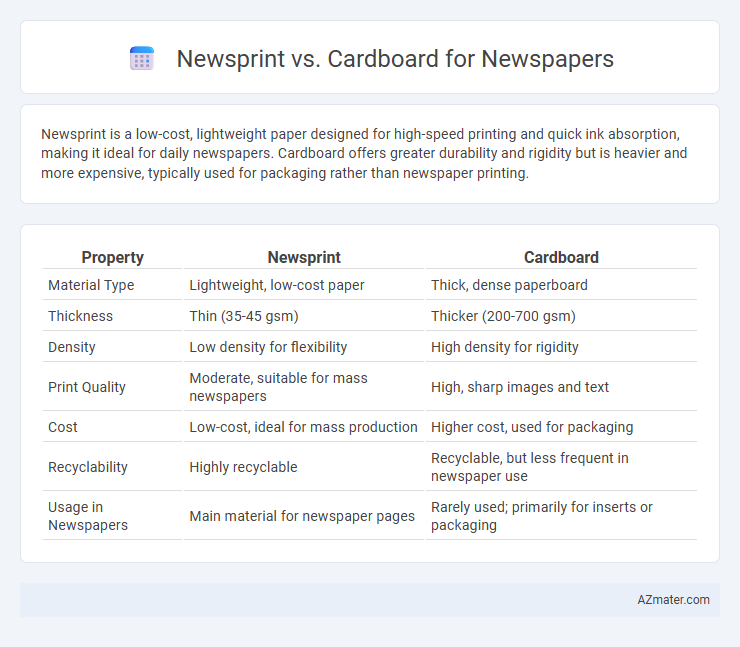Click 'Low-cost, ideal for mass production' cell

pos(304,427)
